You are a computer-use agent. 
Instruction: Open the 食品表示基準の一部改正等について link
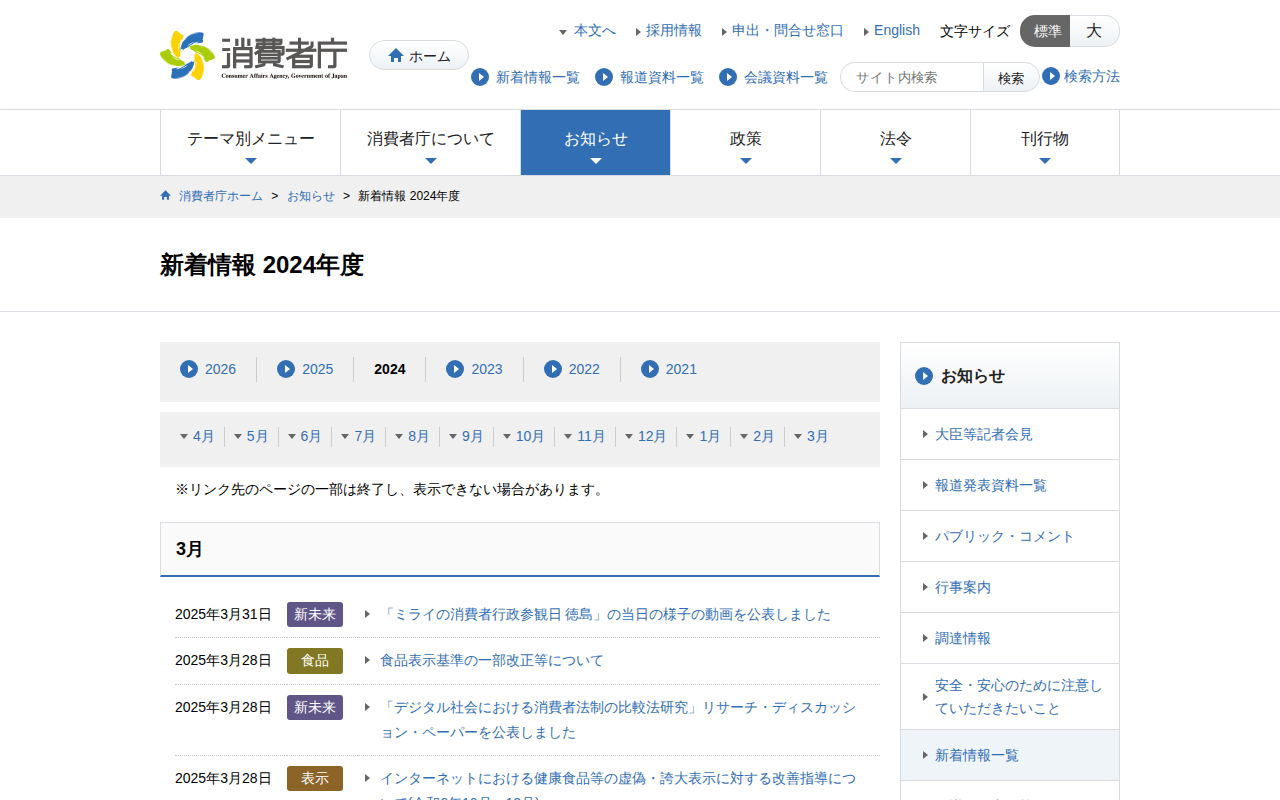[491, 661]
